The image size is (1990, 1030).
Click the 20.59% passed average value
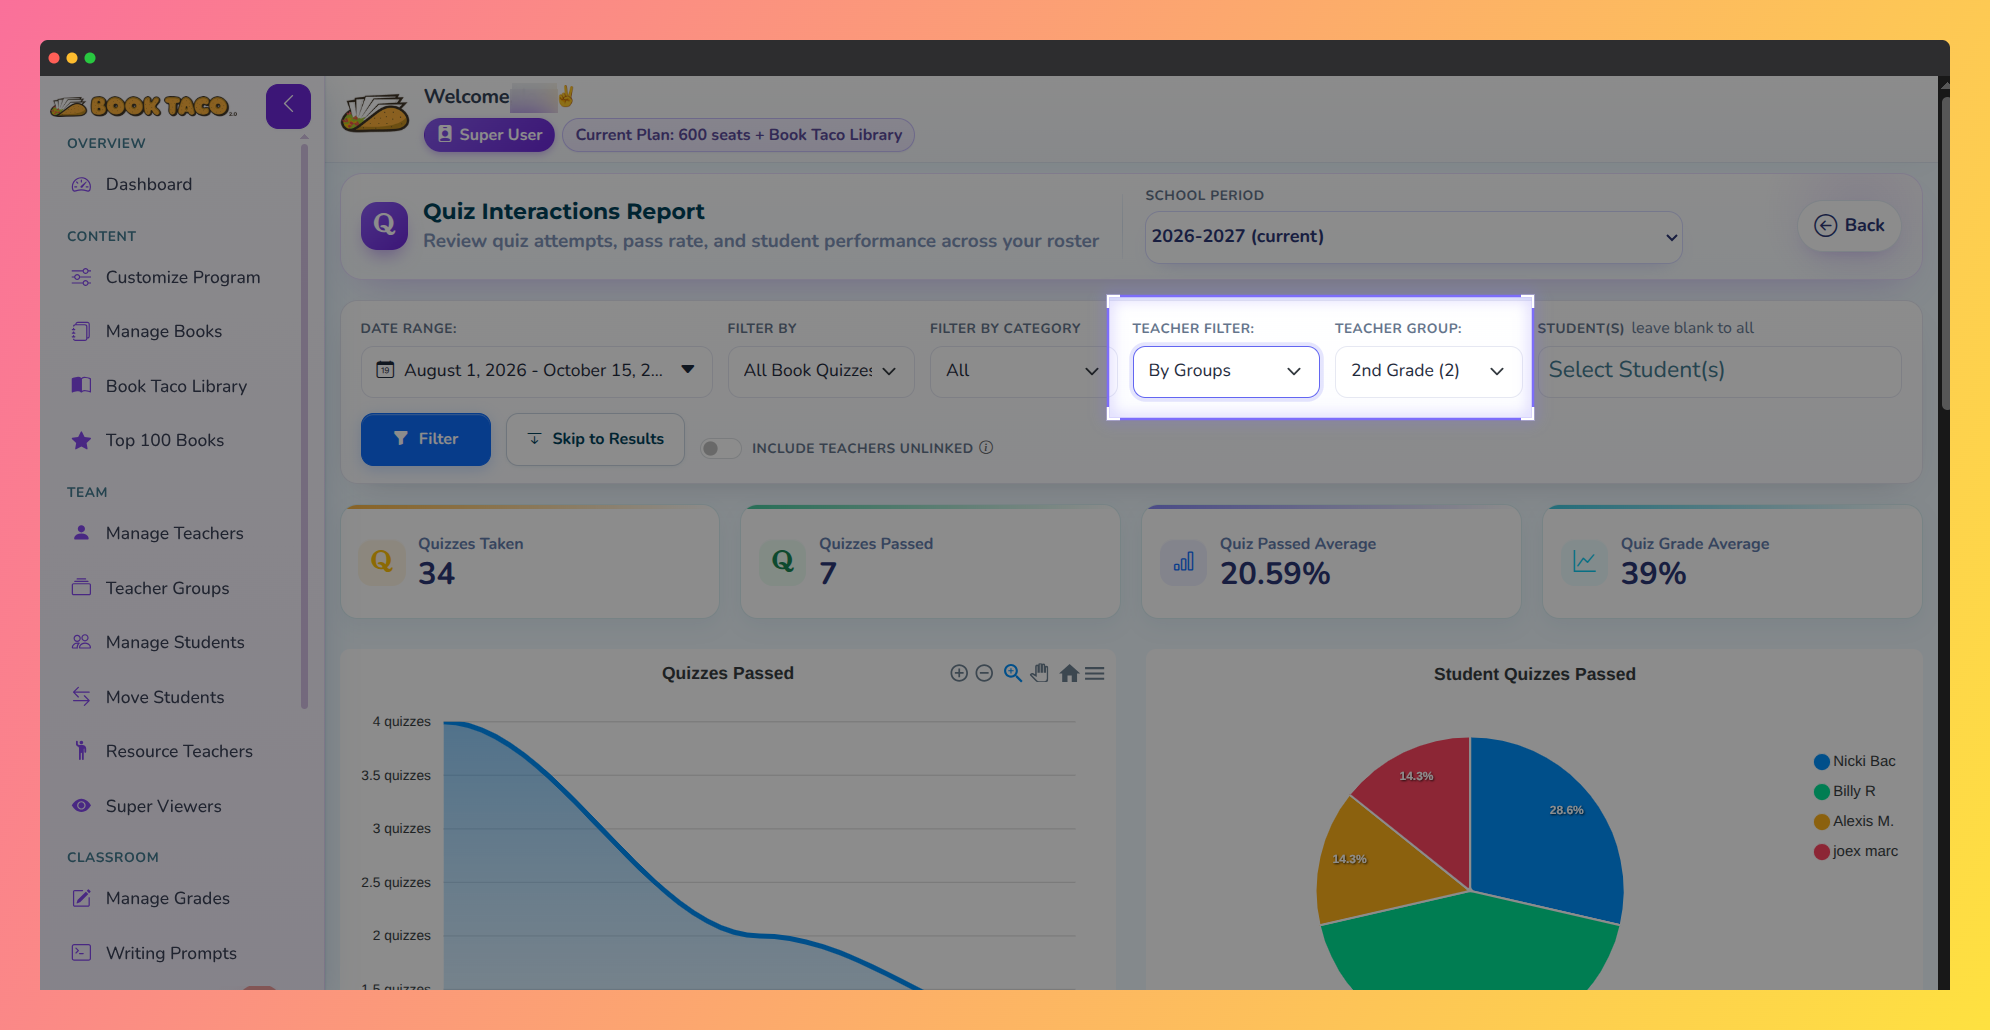[1275, 574]
